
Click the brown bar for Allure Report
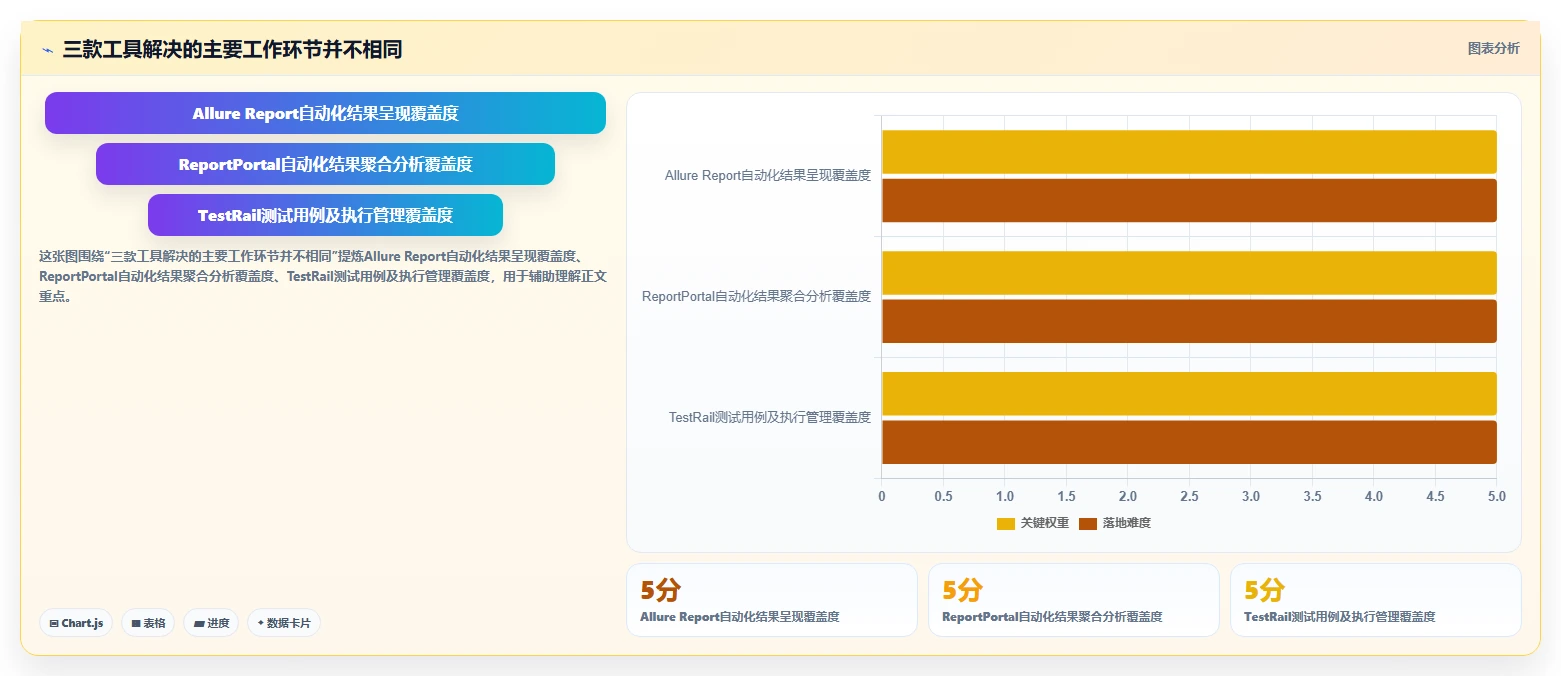pos(1189,200)
